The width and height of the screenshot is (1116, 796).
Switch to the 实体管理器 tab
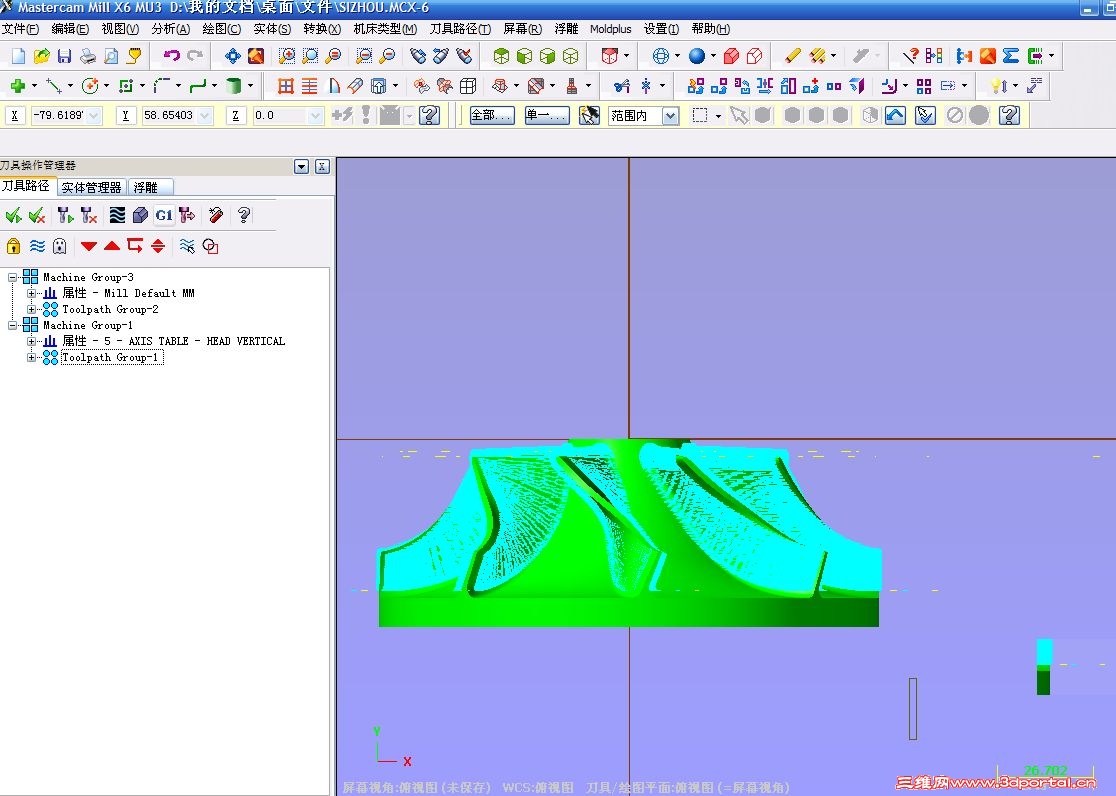point(91,188)
